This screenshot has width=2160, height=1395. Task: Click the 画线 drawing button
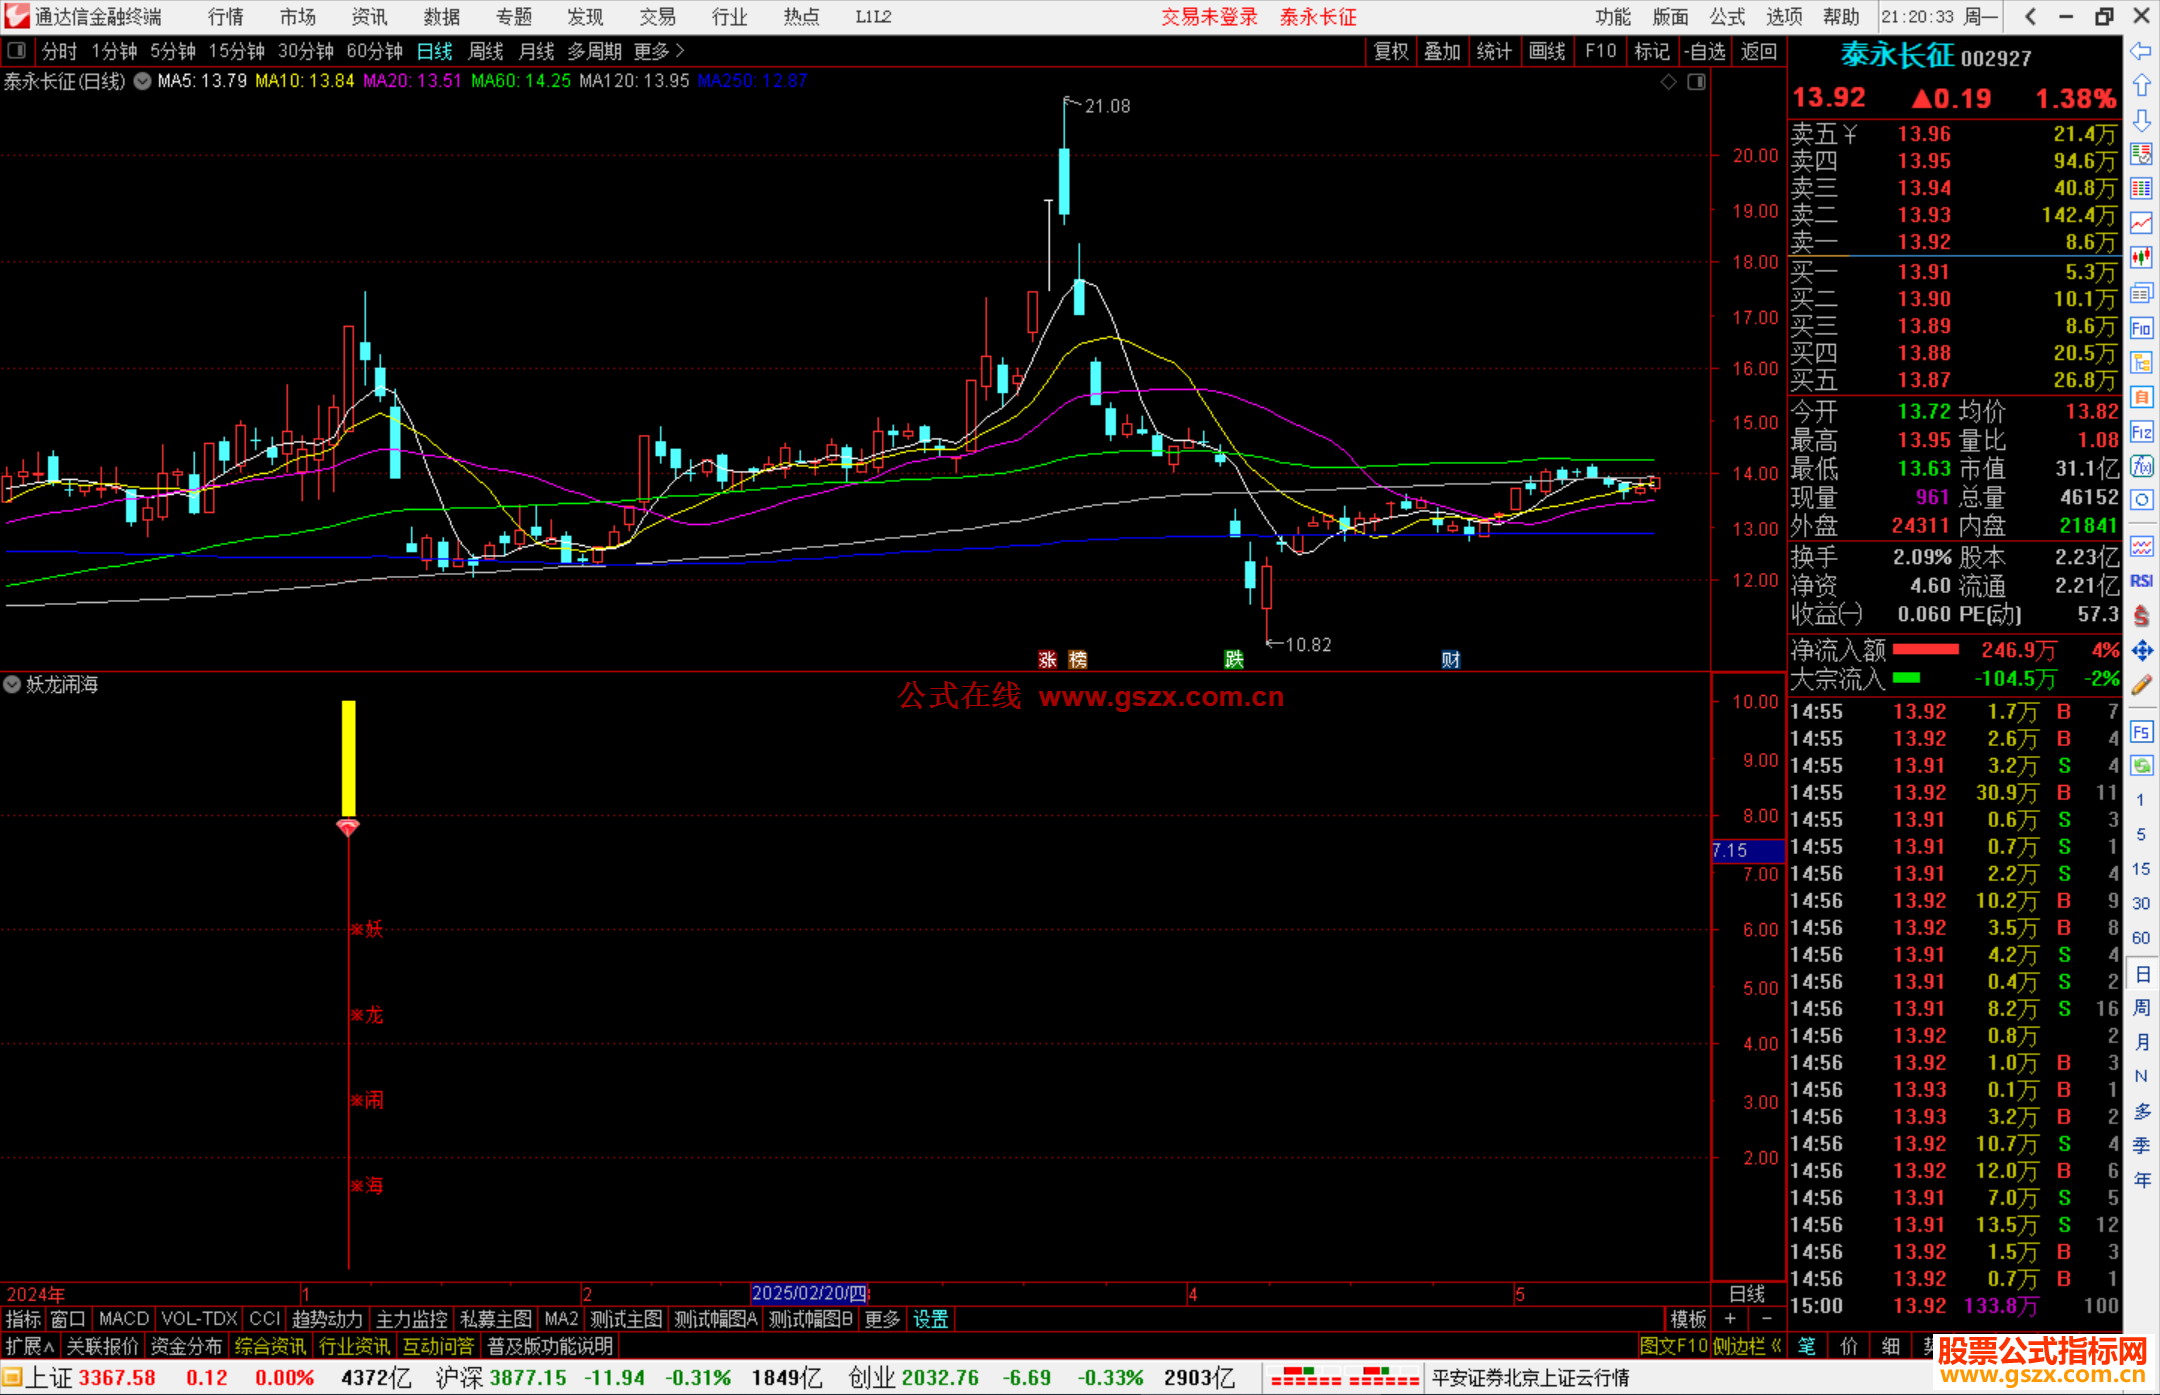click(1547, 51)
